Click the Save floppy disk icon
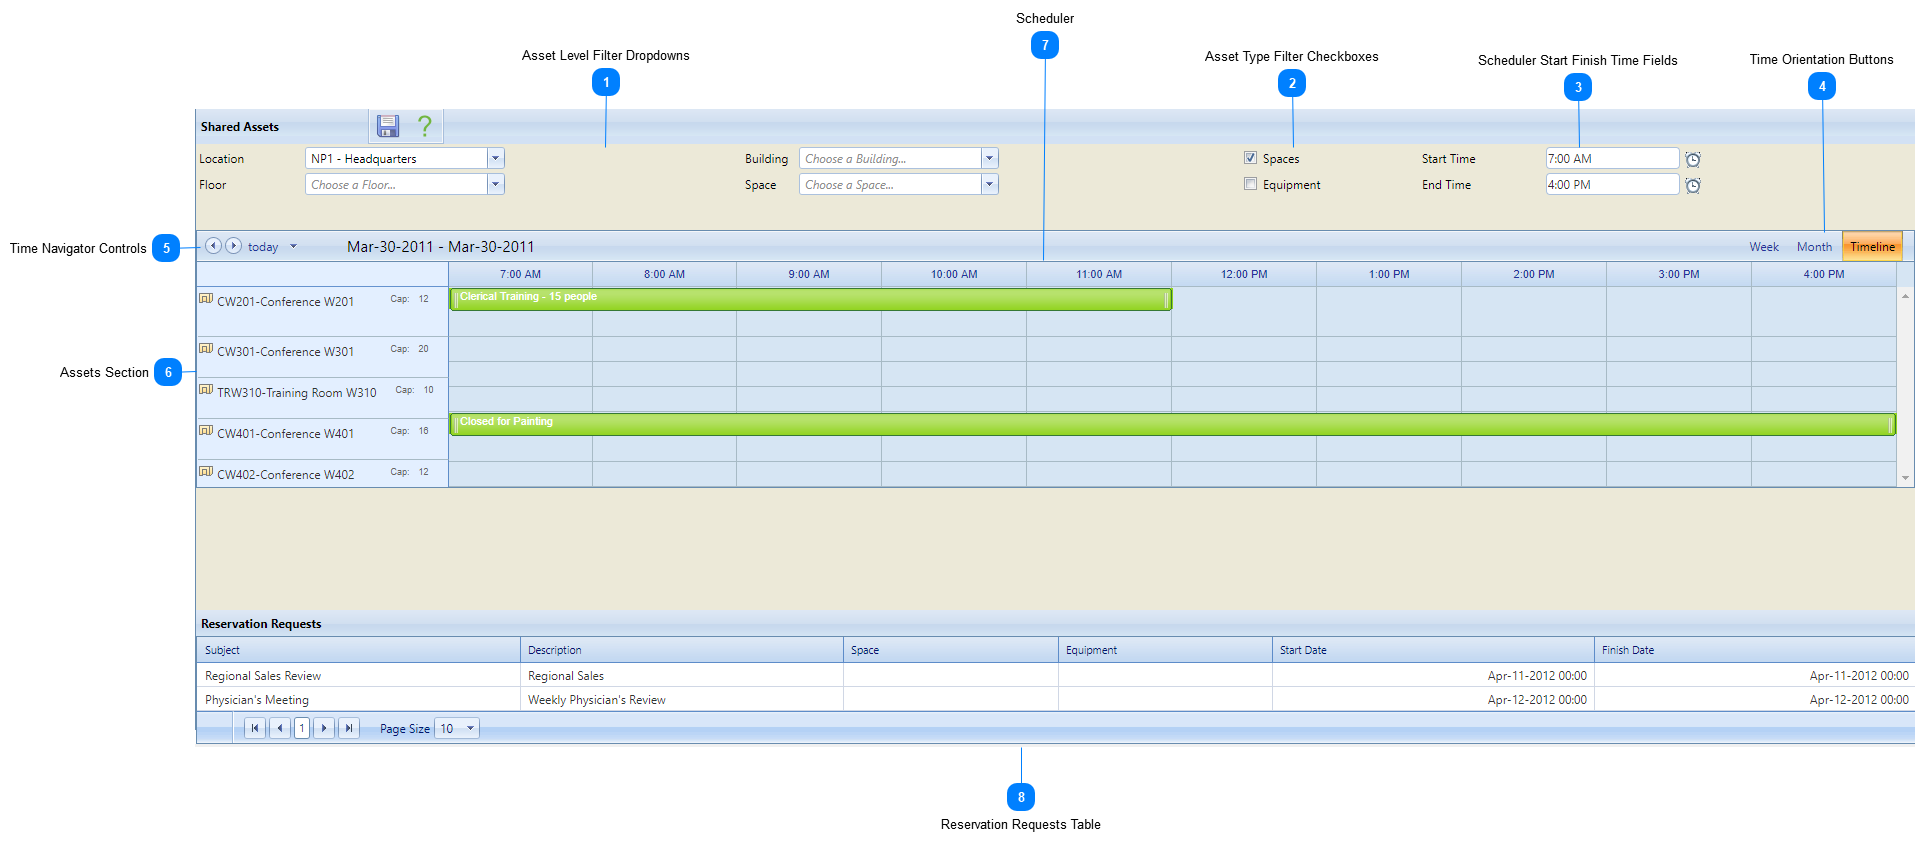 (x=388, y=126)
